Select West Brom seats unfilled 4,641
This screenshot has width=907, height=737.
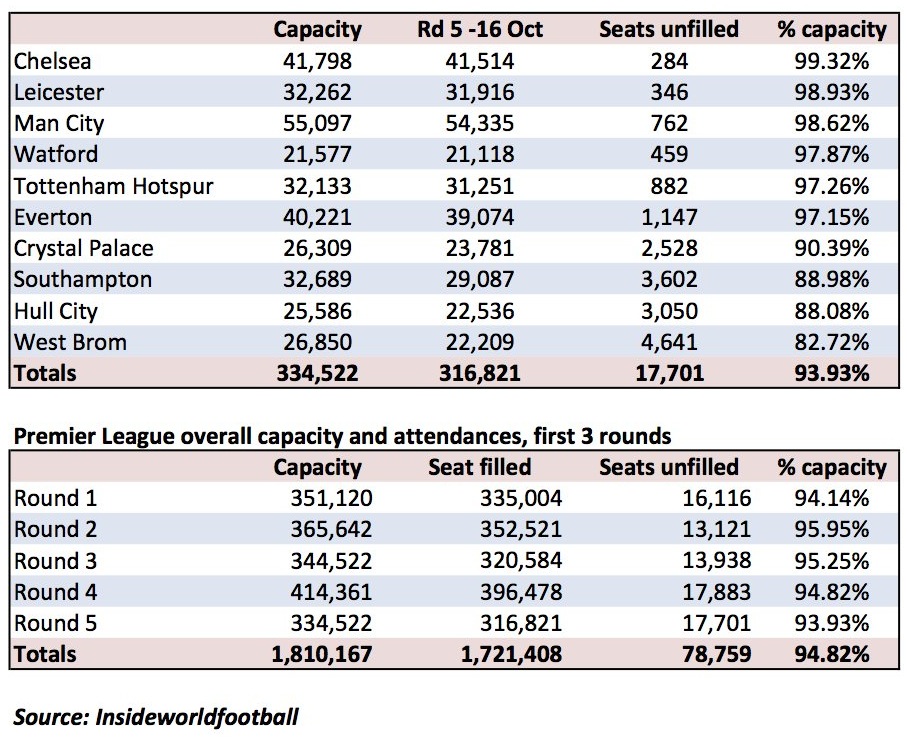(x=669, y=342)
